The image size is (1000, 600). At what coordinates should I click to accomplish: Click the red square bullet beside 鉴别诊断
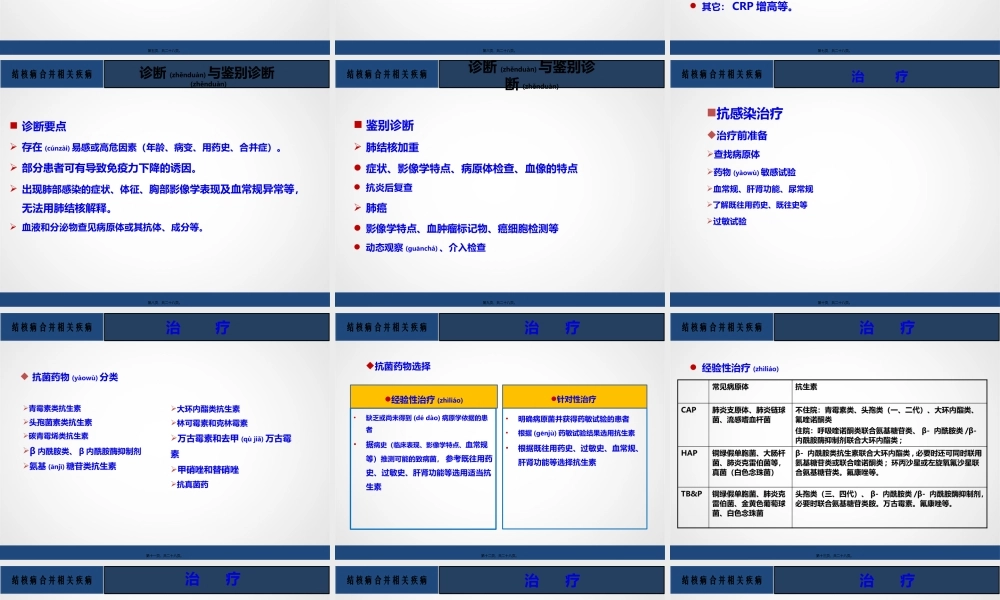pyautogui.click(x=360, y=126)
